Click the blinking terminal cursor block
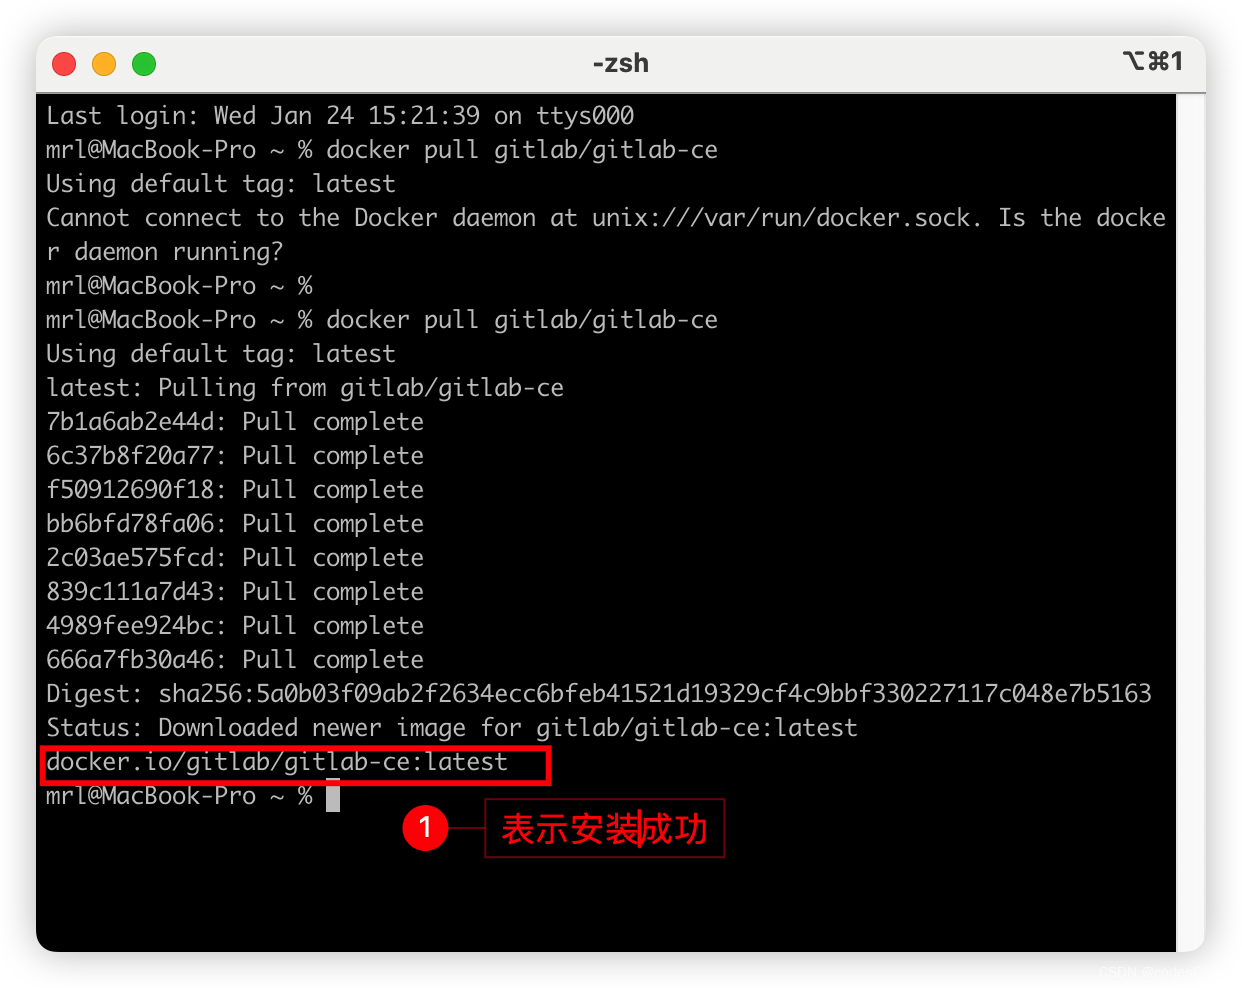The image size is (1242, 988). coord(334,796)
